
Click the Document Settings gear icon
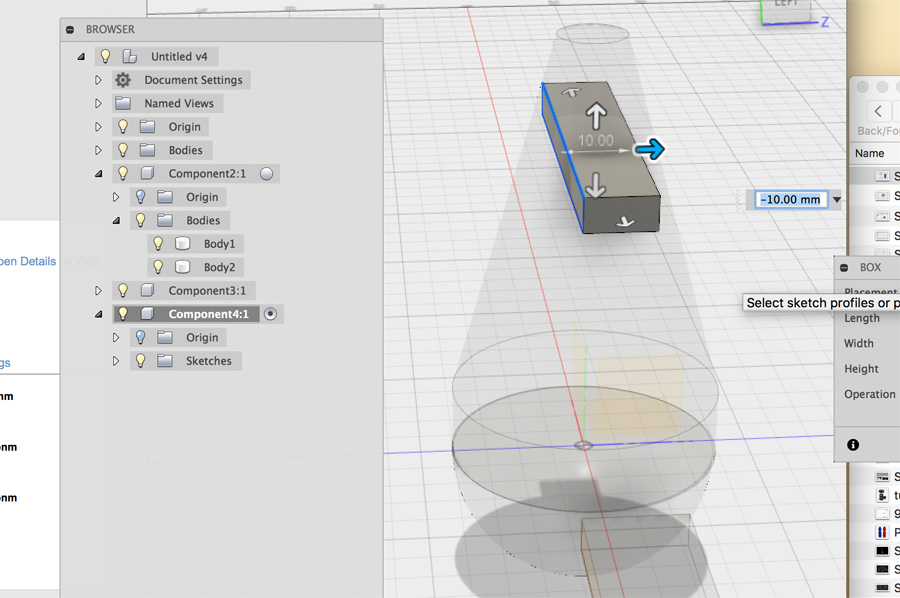(123, 80)
